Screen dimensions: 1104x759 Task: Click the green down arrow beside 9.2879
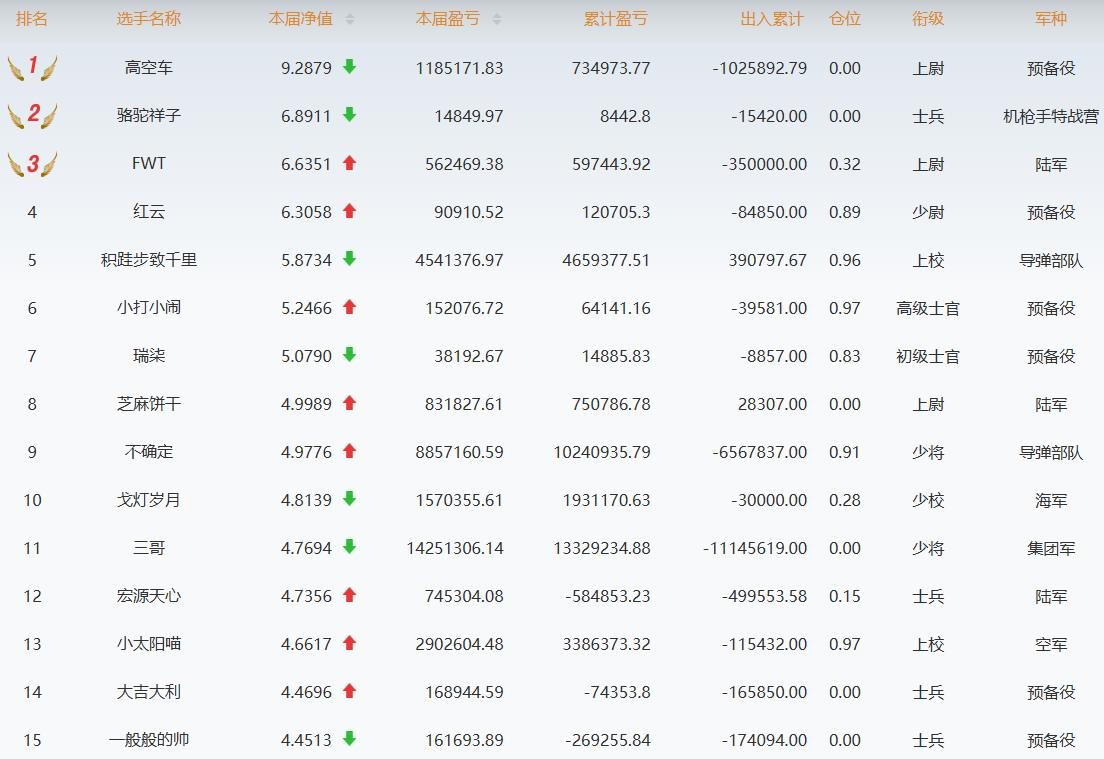tap(349, 67)
